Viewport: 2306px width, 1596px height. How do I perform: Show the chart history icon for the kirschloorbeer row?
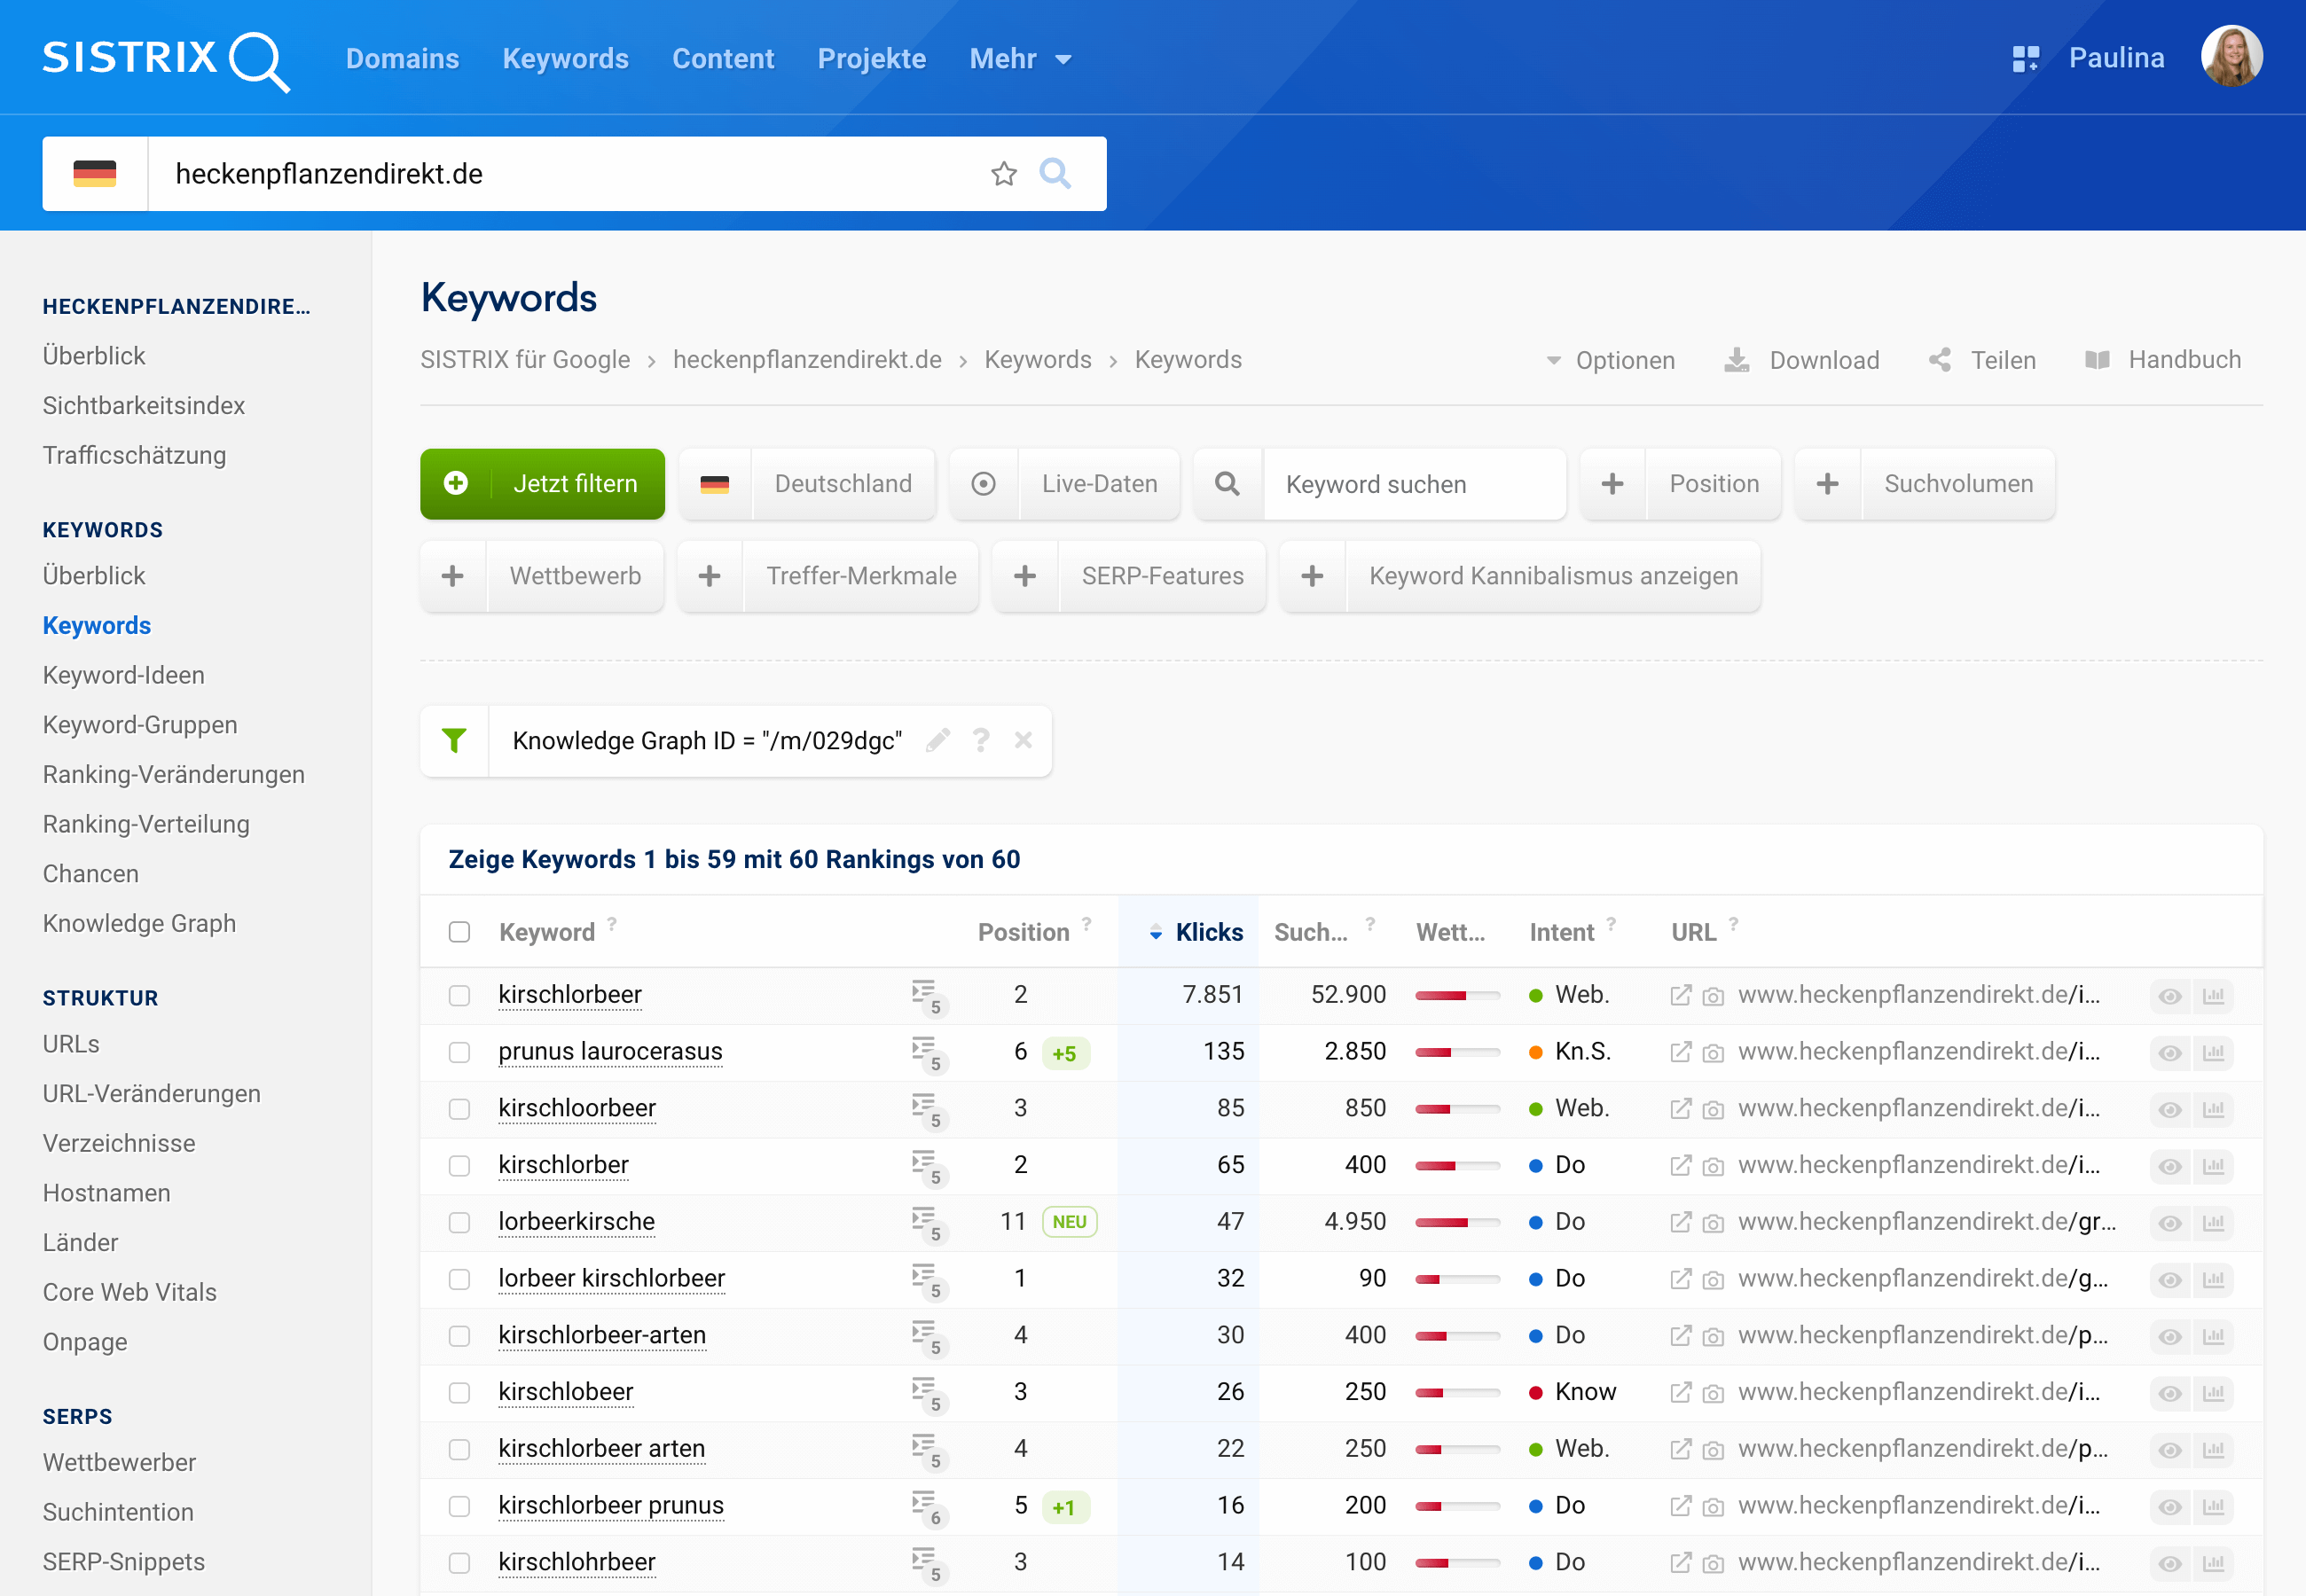pyautogui.click(x=2213, y=1110)
